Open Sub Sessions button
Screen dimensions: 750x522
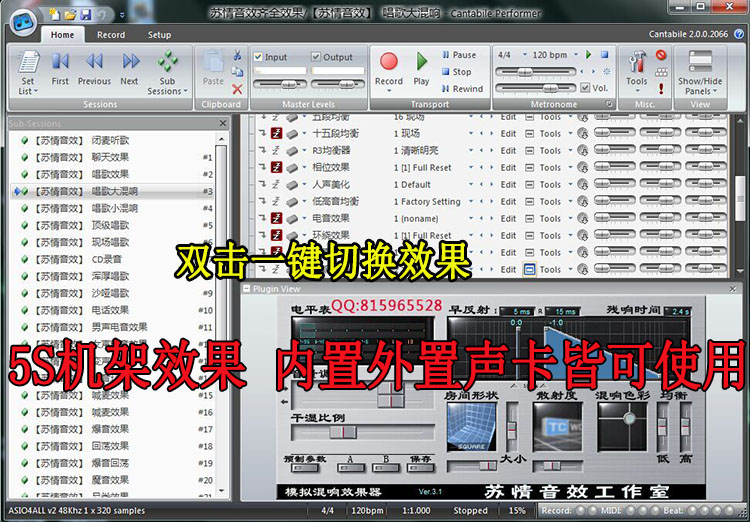[x=167, y=72]
